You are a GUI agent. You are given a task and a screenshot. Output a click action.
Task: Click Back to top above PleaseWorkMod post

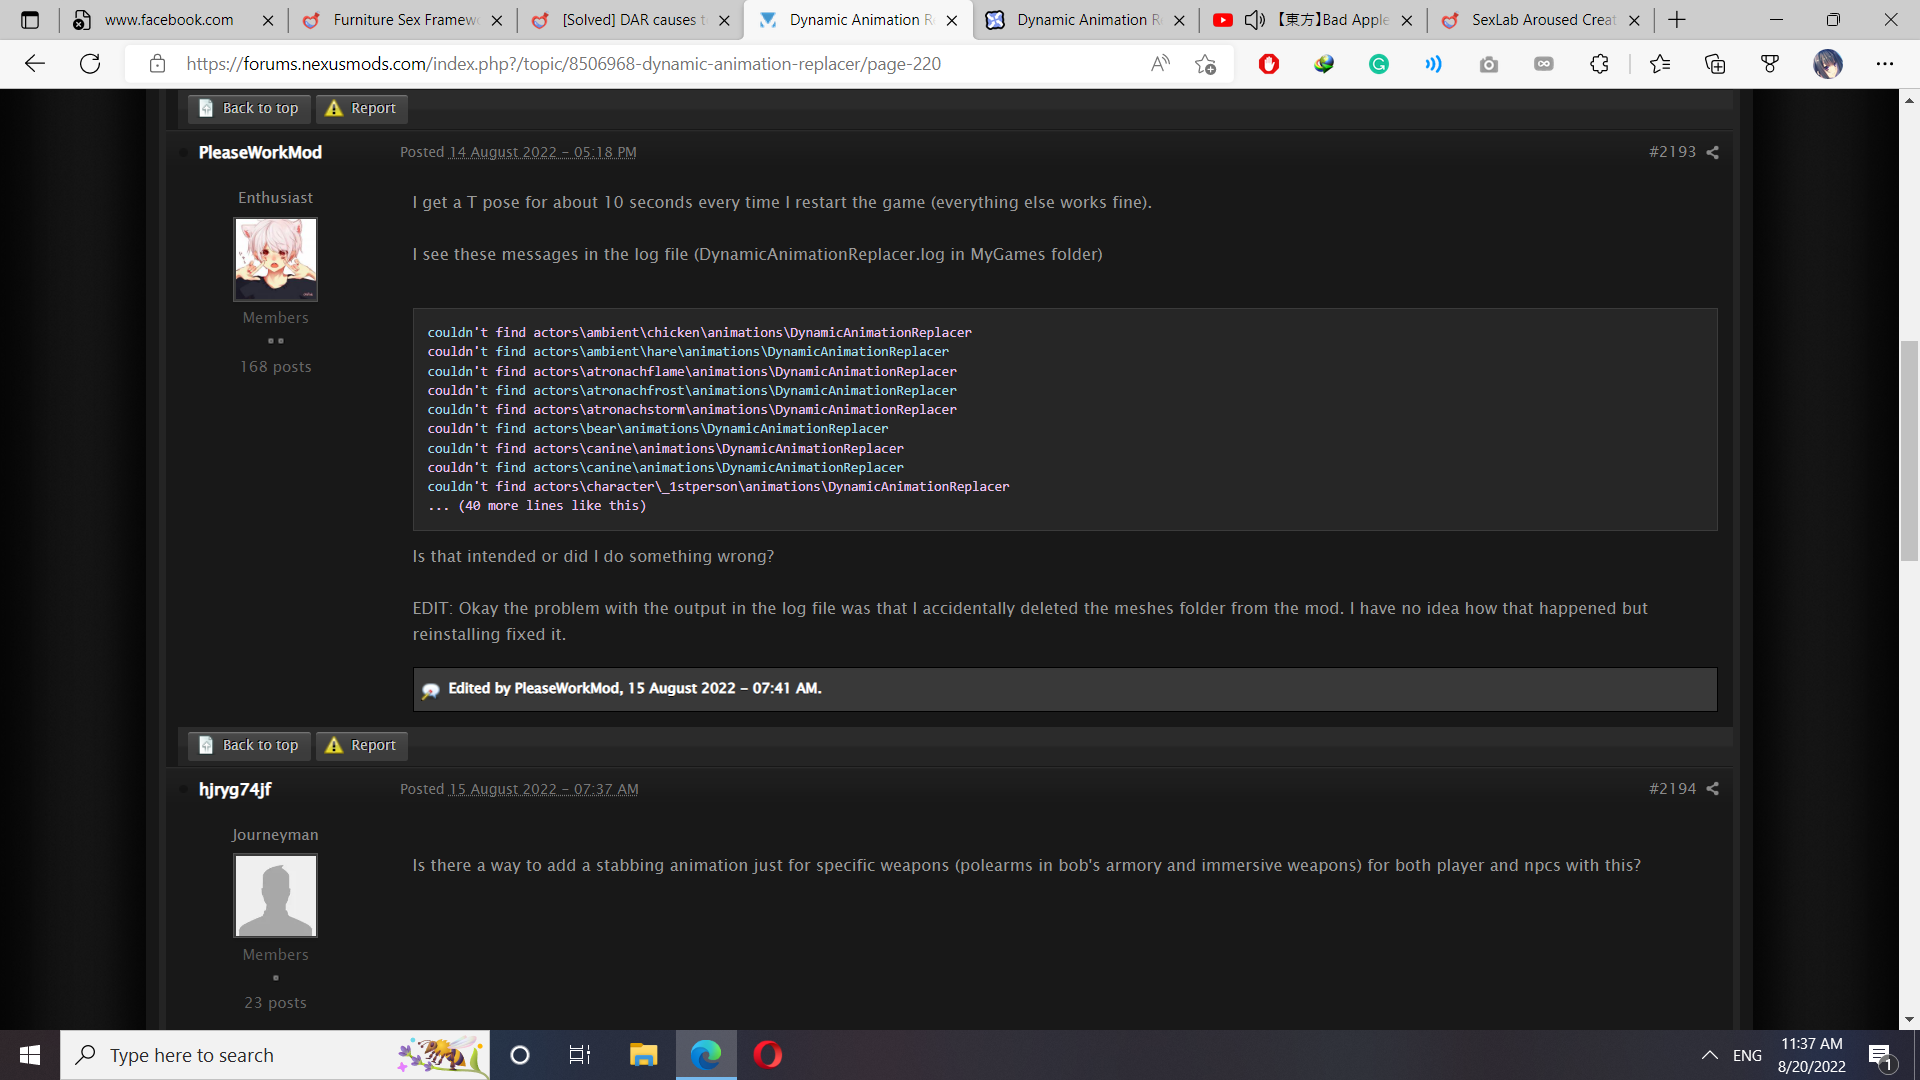[x=249, y=108]
